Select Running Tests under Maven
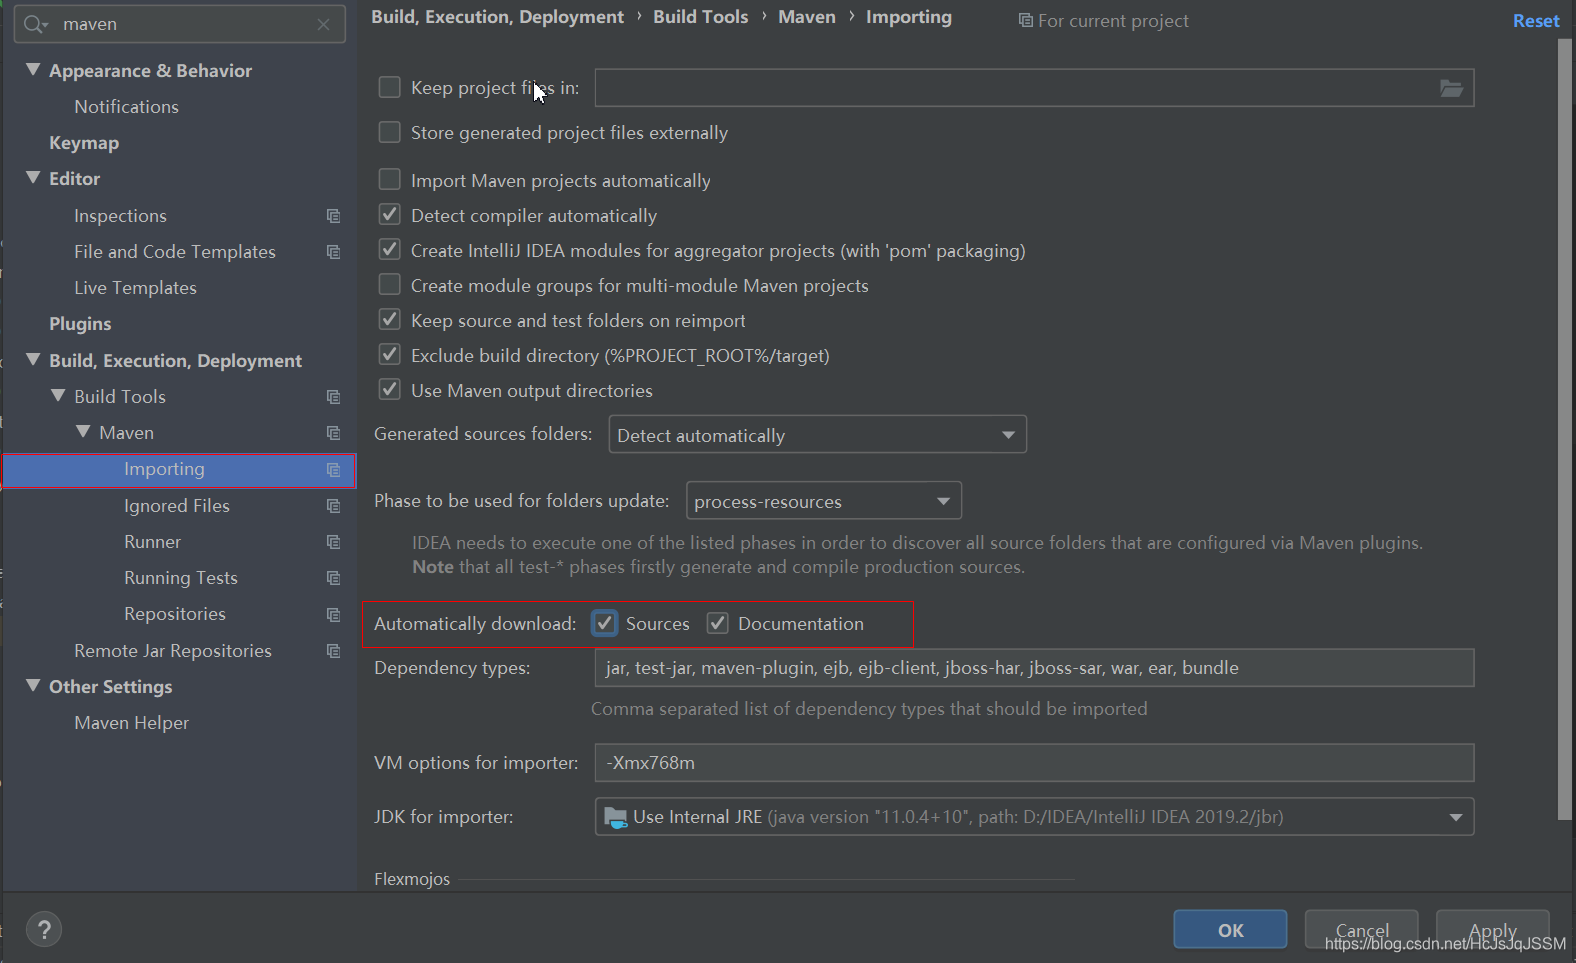Screen dimensions: 1576x963 pos(181,578)
